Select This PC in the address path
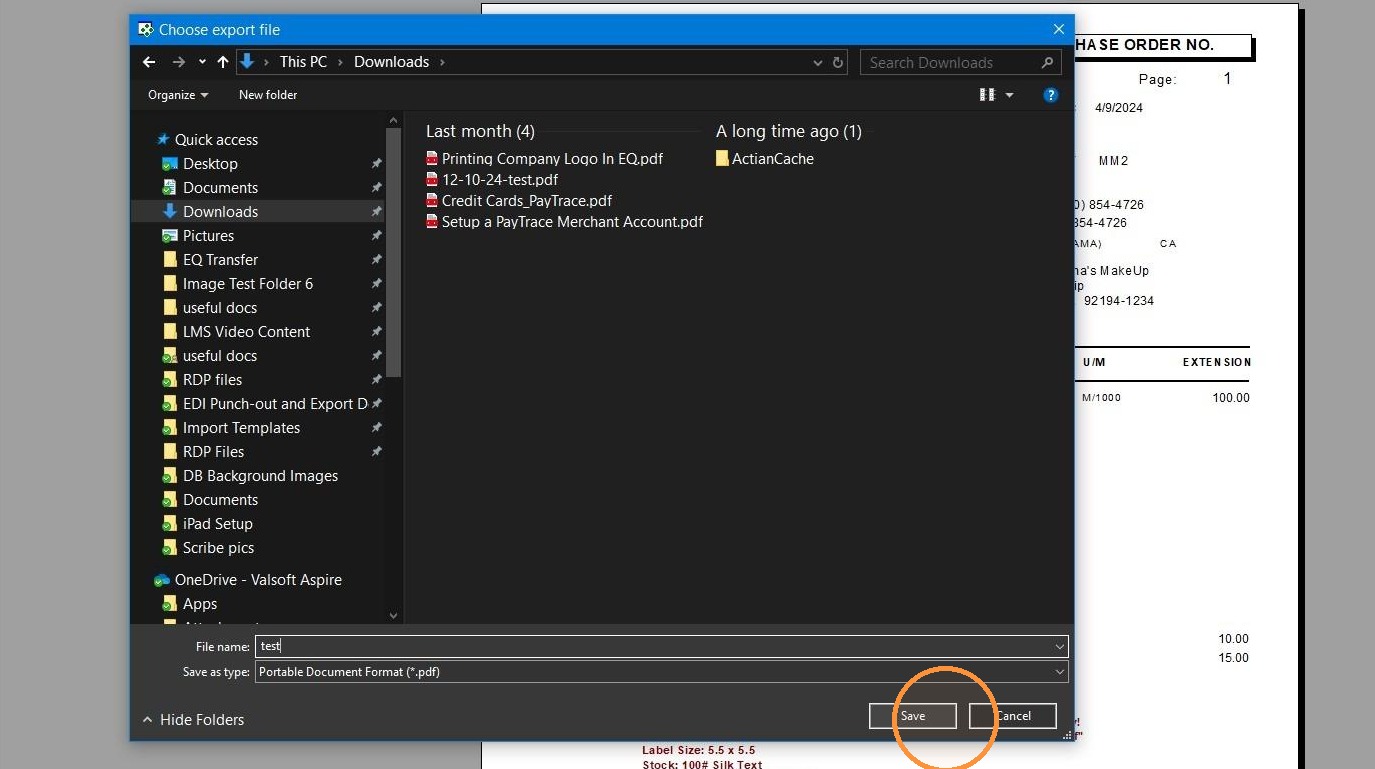This screenshot has width=1375, height=769. [x=303, y=62]
